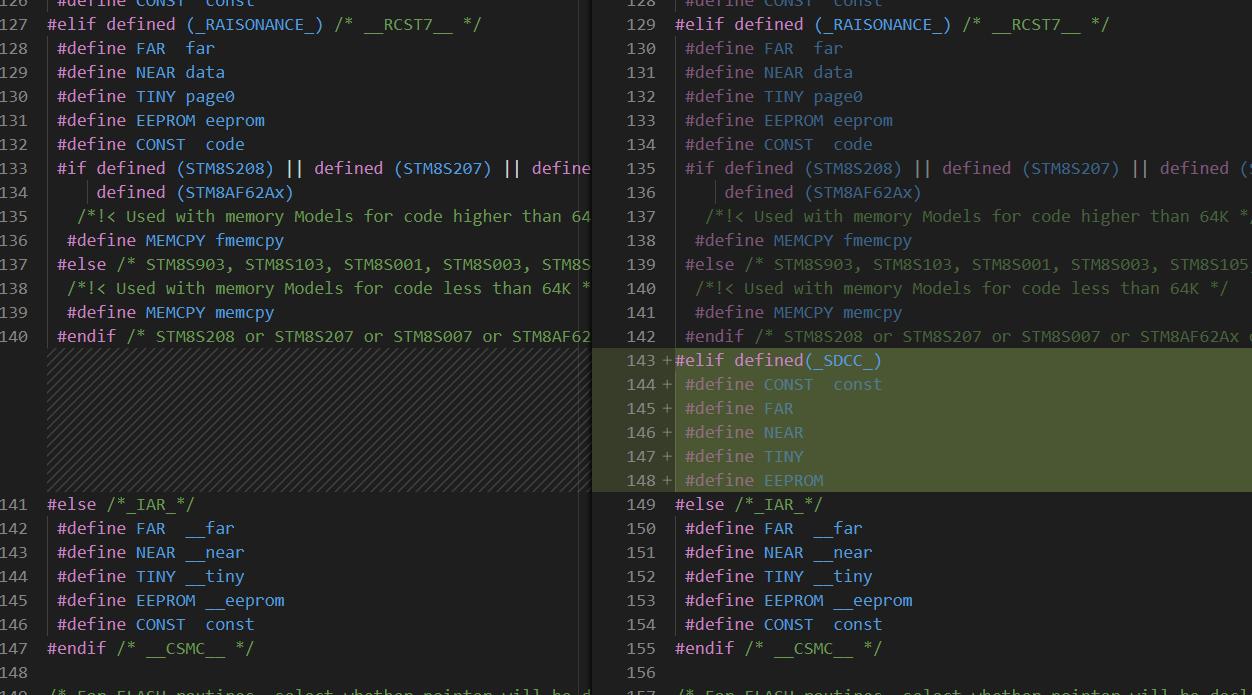Click the '+' marker beside added line 143
Viewport: 1252px width, 695px height.
pyautogui.click(x=667, y=360)
